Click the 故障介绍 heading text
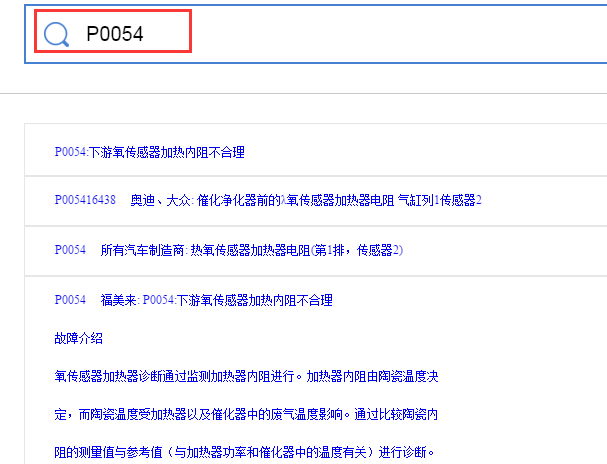This screenshot has height=464, width=607. 79,338
